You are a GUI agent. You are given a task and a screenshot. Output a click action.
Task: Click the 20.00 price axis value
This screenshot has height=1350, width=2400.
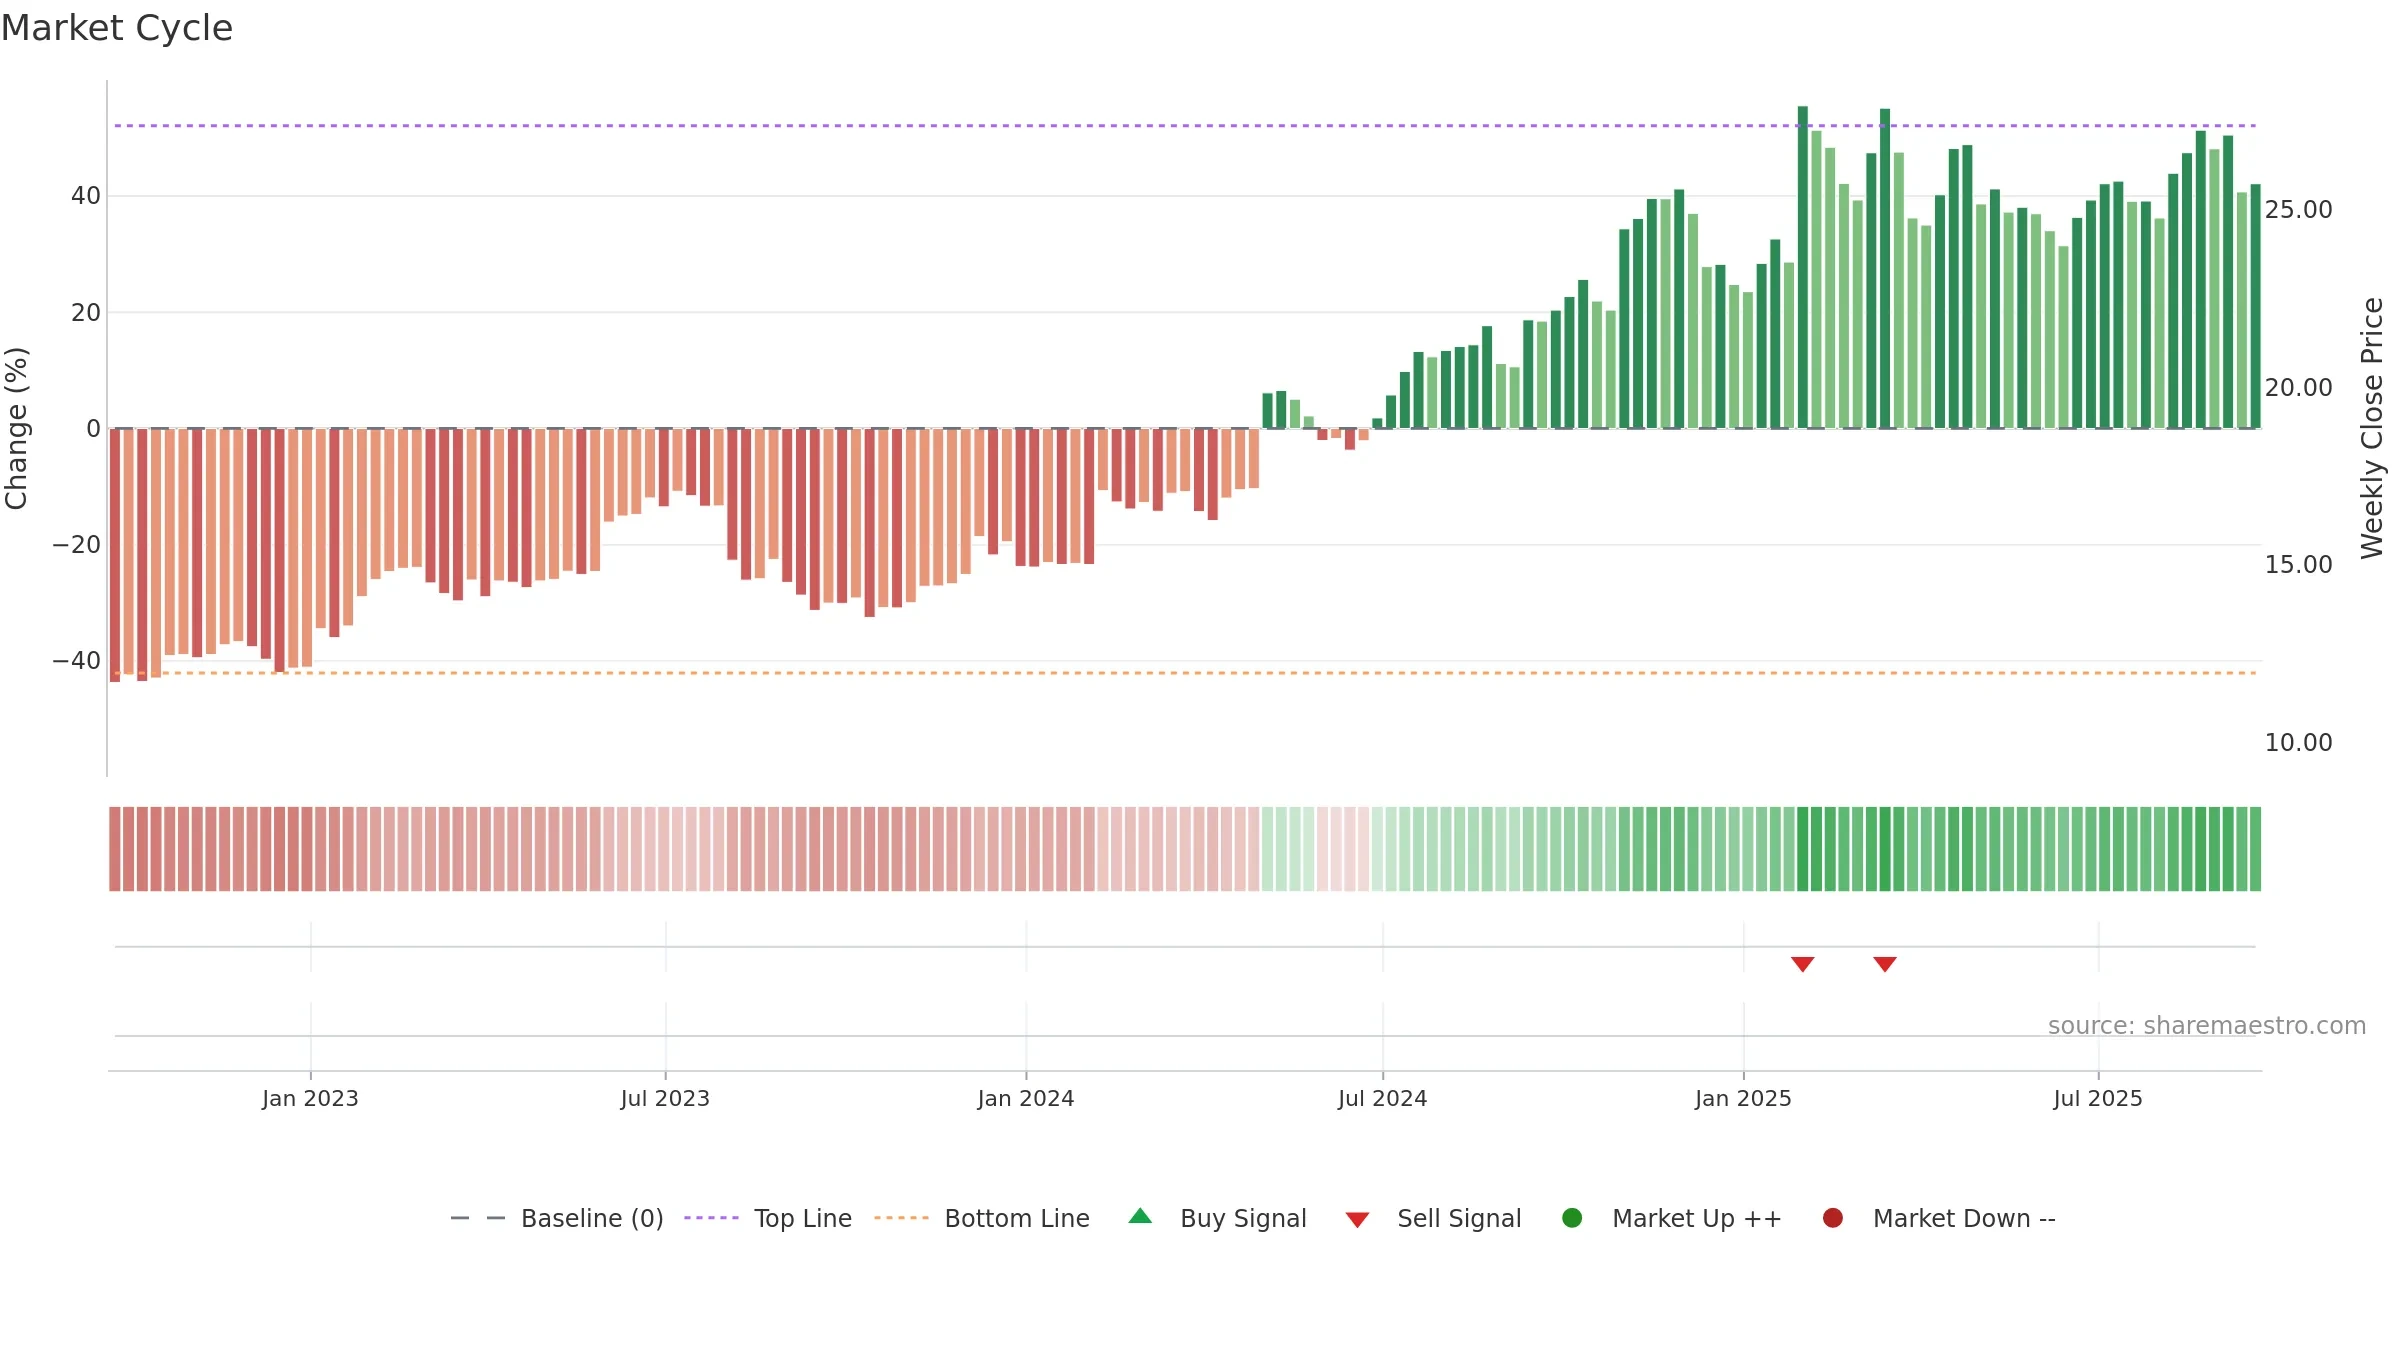2298,387
